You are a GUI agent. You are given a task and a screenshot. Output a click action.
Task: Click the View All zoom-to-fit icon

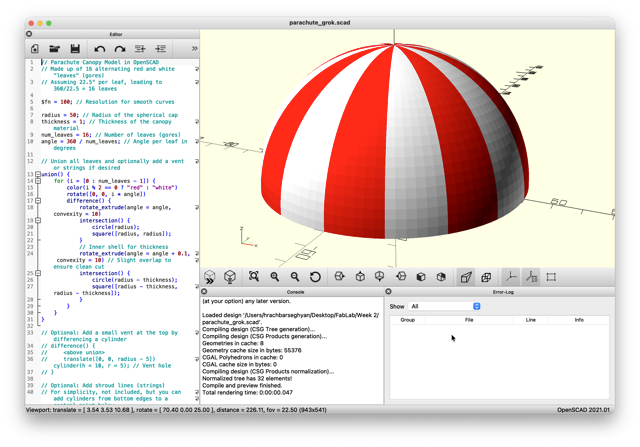[x=254, y=277]
